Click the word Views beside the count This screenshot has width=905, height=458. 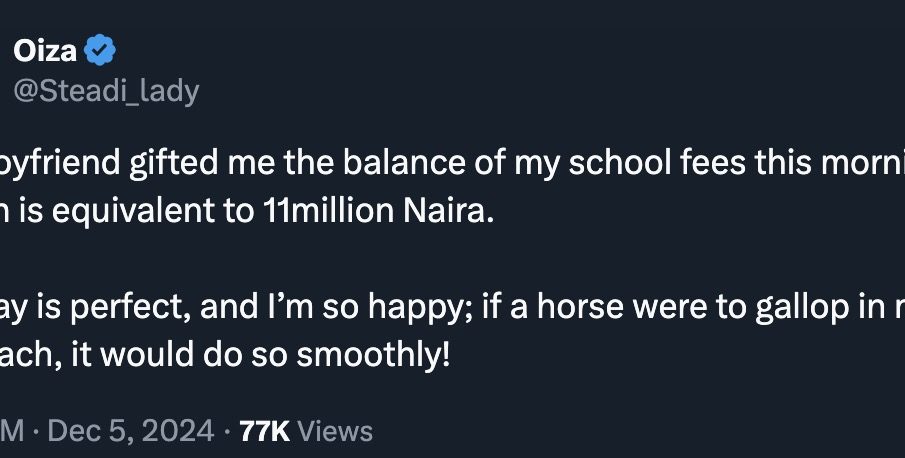(x=335, y=431)
